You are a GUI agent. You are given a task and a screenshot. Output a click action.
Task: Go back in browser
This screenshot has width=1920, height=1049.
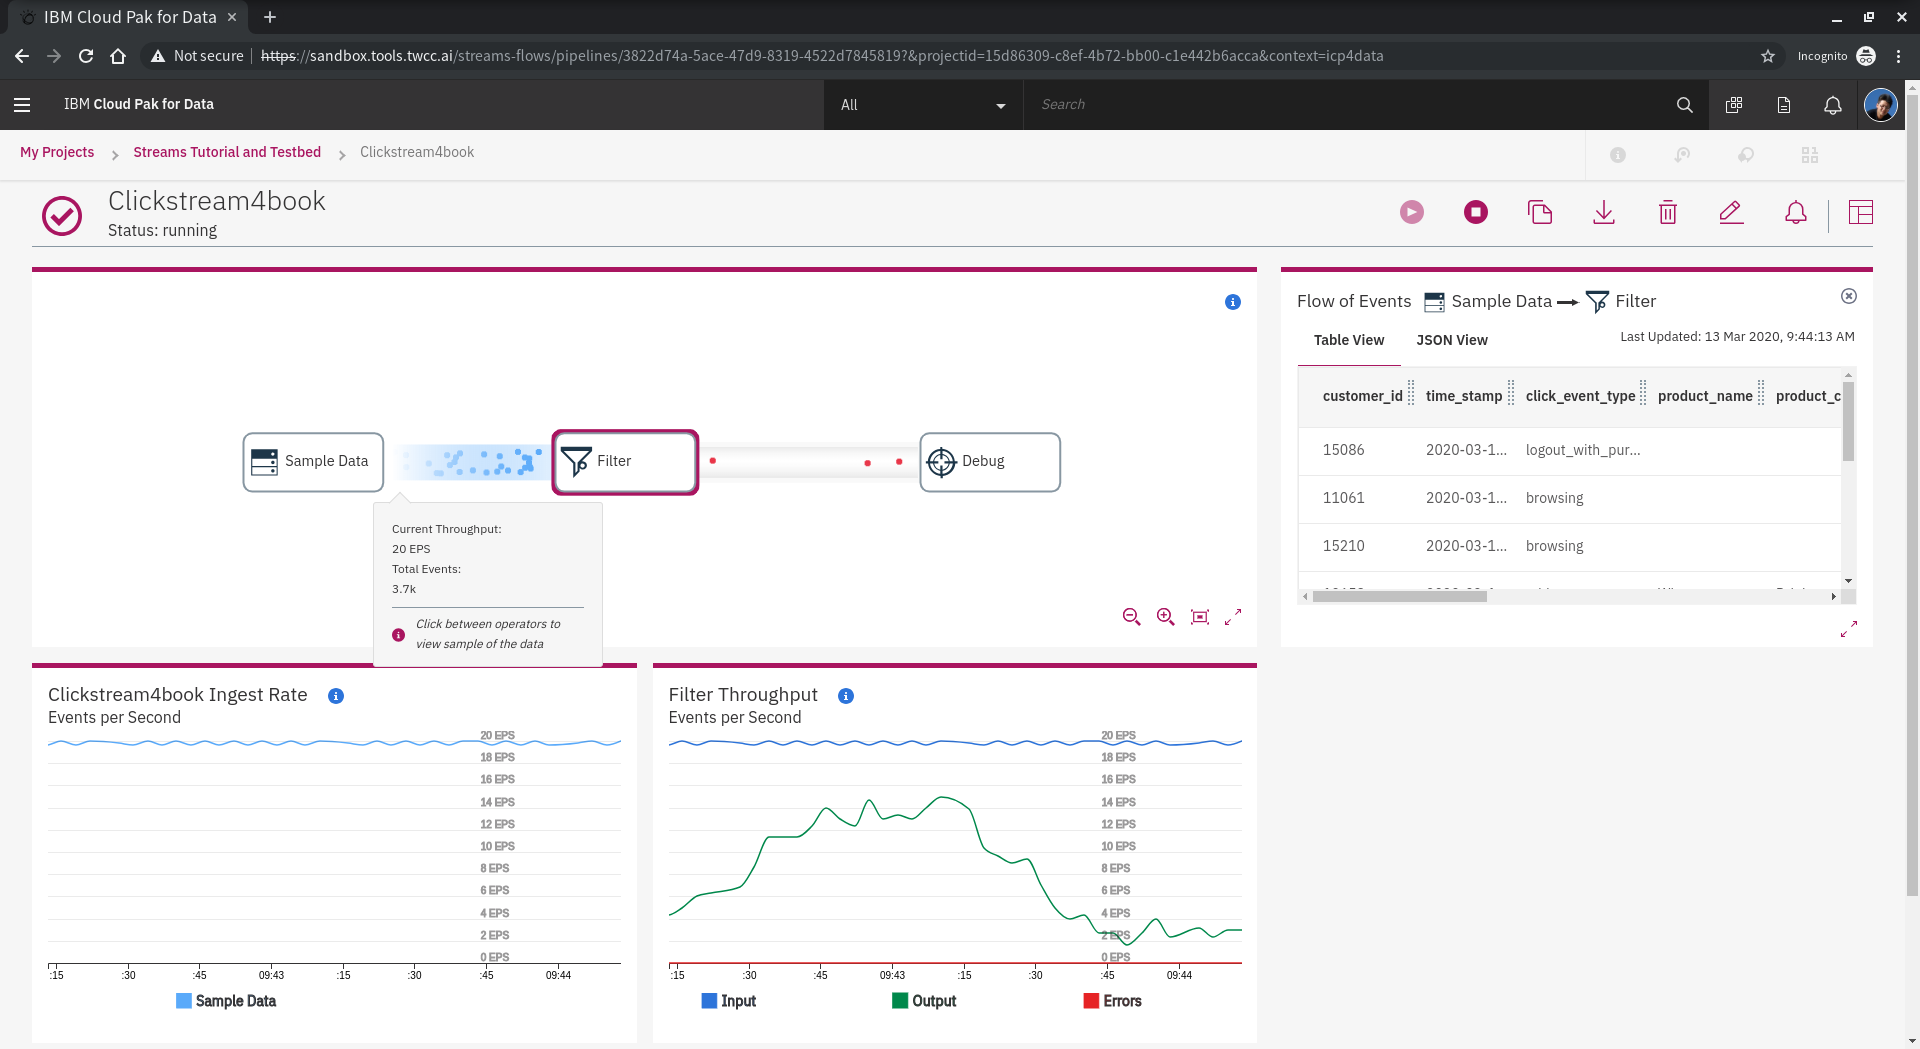tap(22, 56)
